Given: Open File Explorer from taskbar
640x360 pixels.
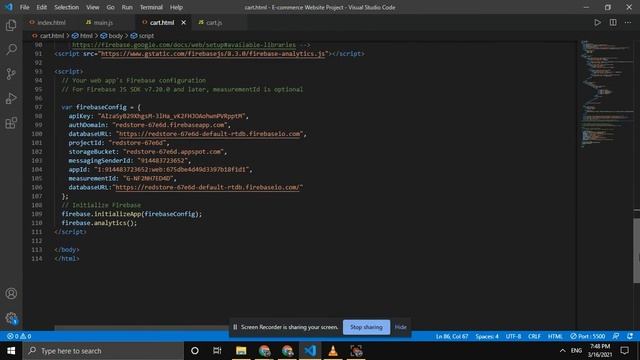Looking at the screenshot, I should click(241, 351).
